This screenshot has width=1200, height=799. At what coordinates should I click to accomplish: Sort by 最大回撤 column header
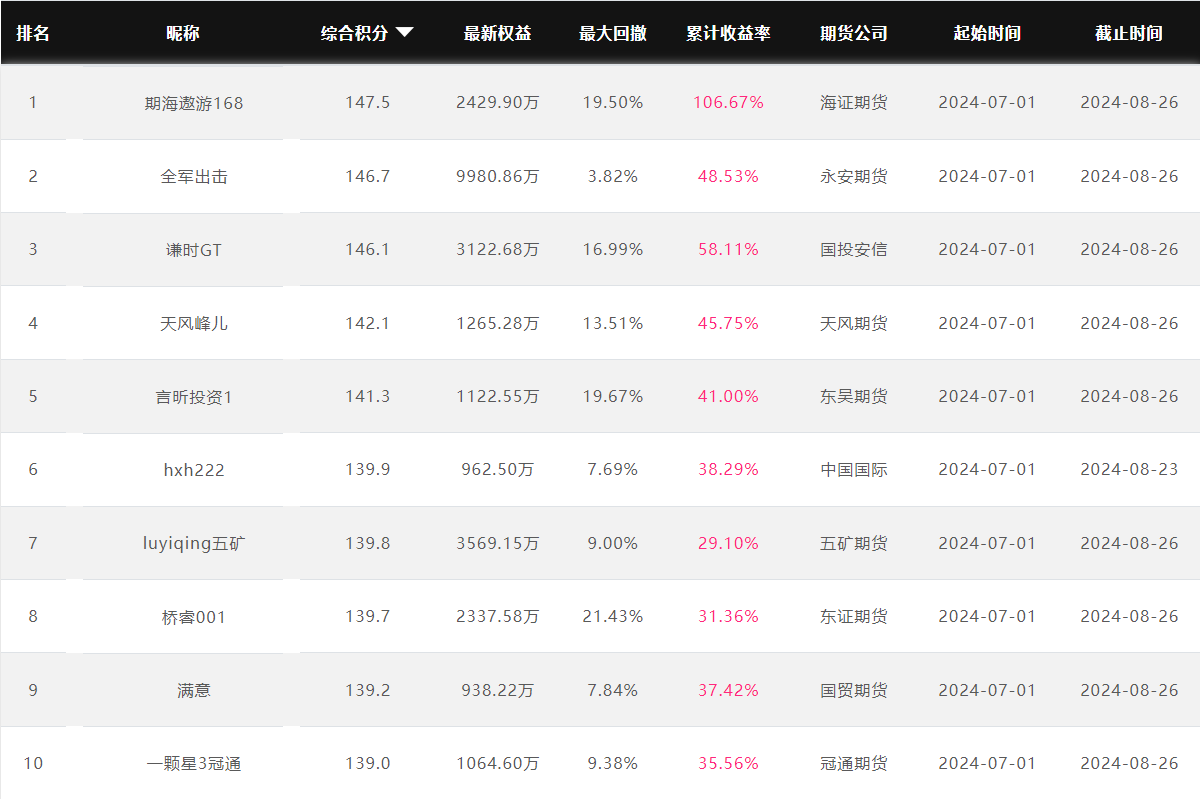tap(613, 33)
